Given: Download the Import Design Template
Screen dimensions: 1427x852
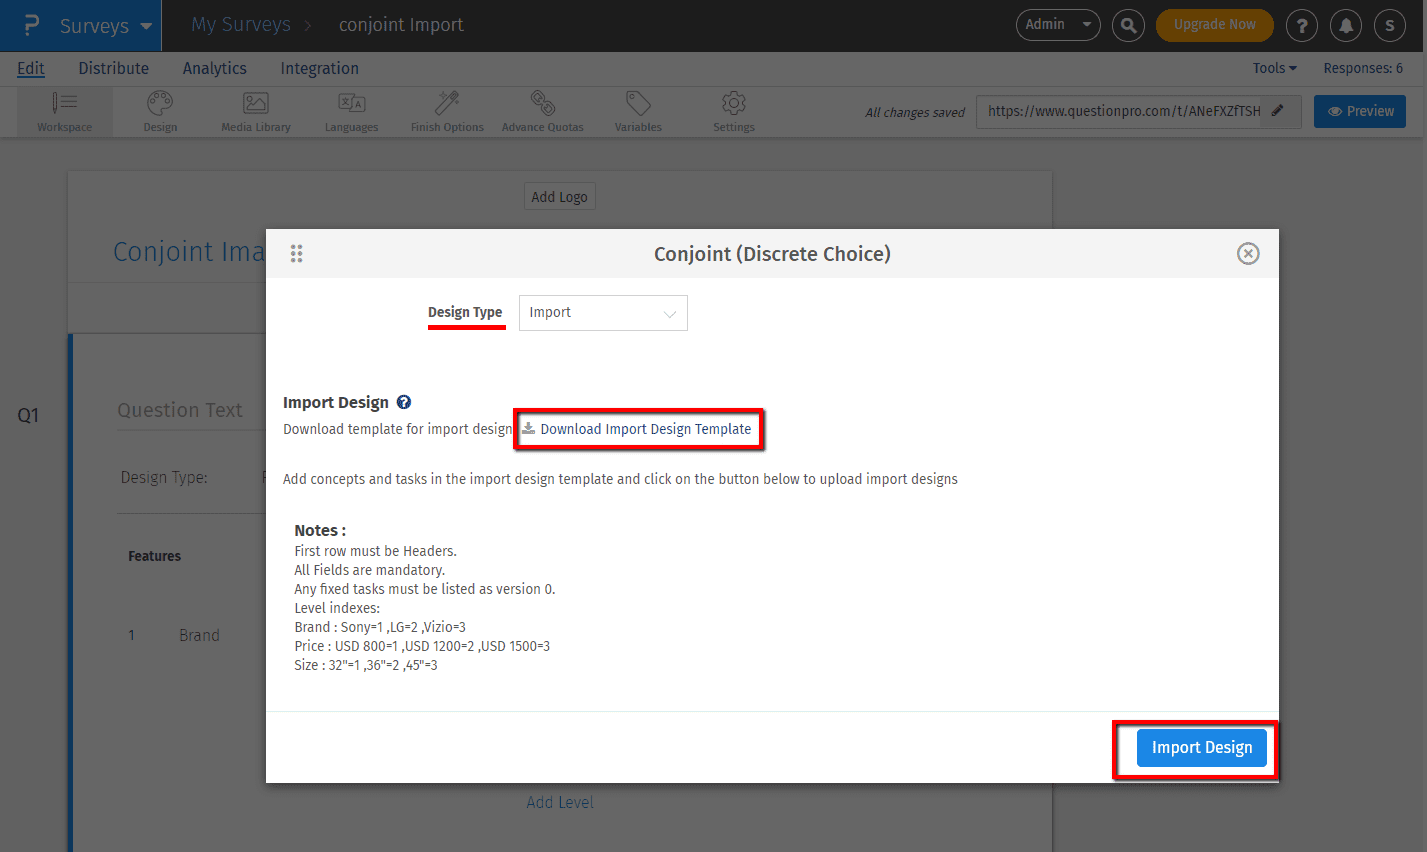Looking at the screenshot, I should (644, 429).
